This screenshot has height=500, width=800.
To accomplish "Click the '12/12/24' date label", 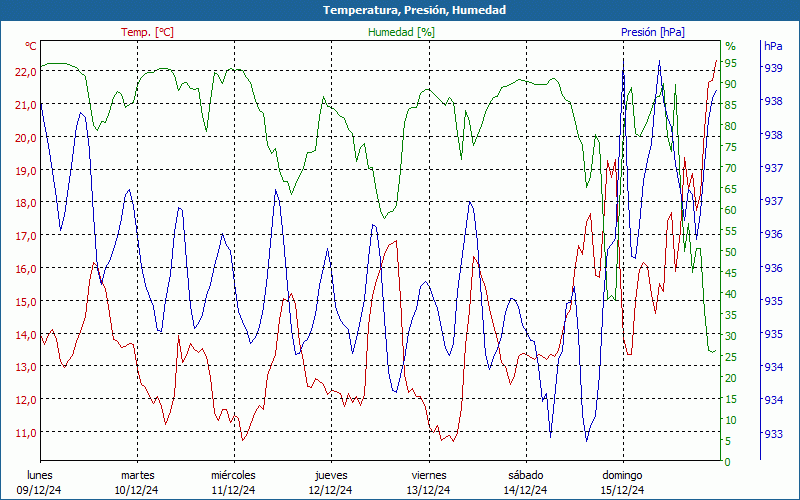I will coord(330,490).
